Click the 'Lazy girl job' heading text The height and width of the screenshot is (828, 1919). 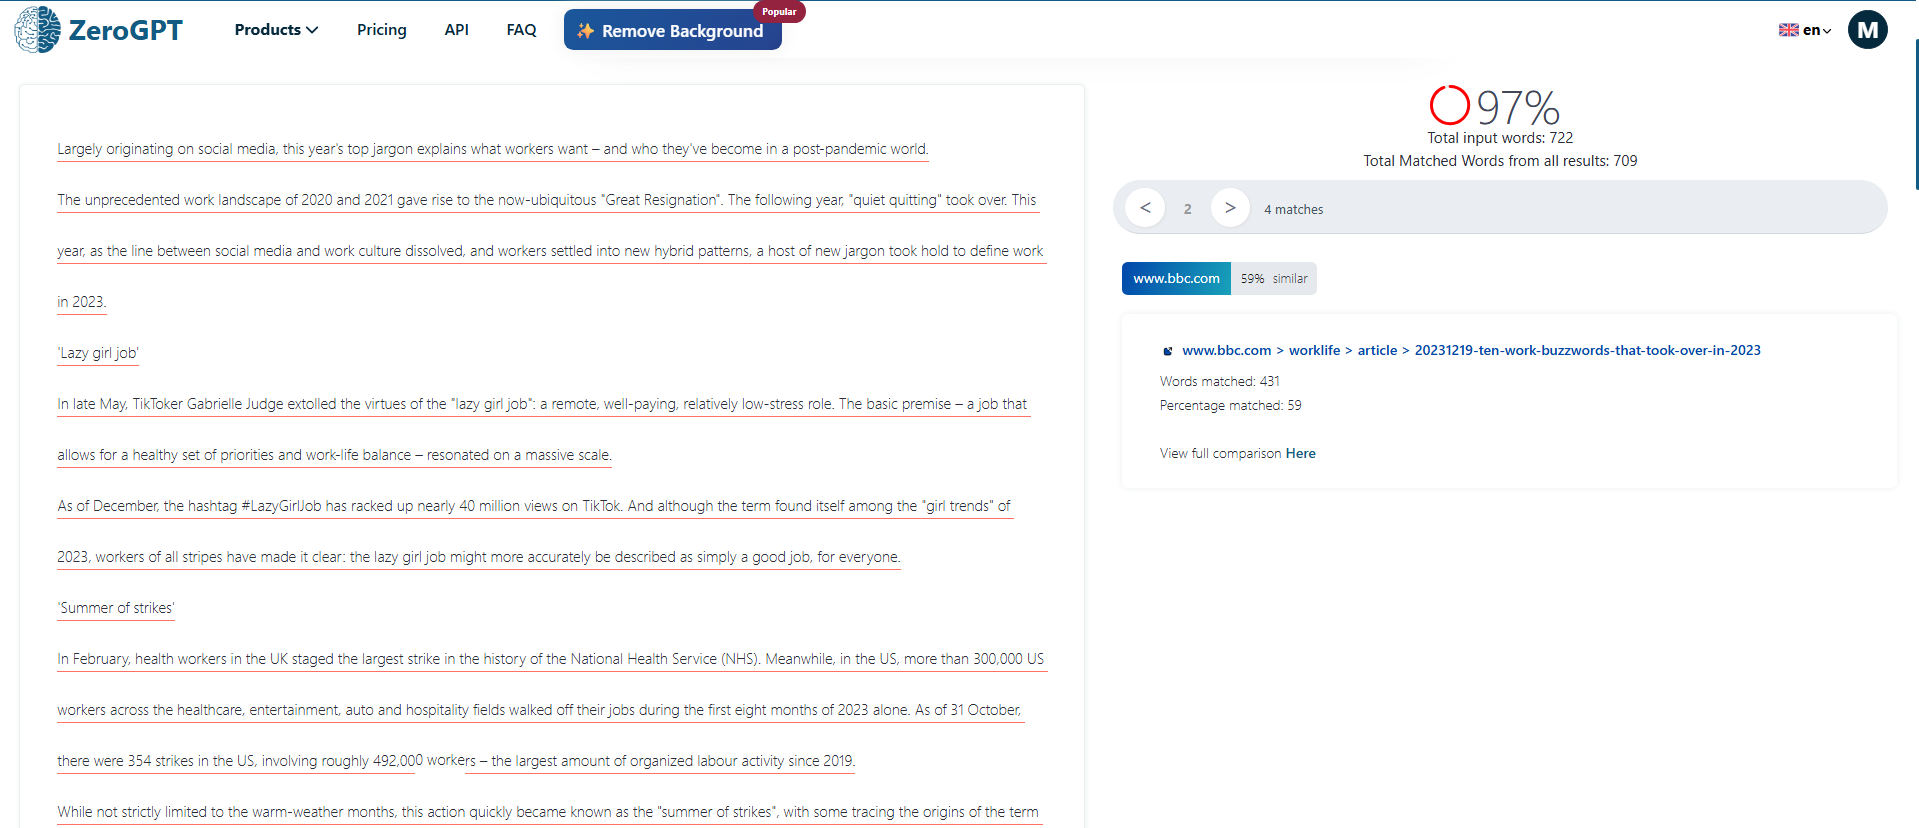click(x=98, y=353)
